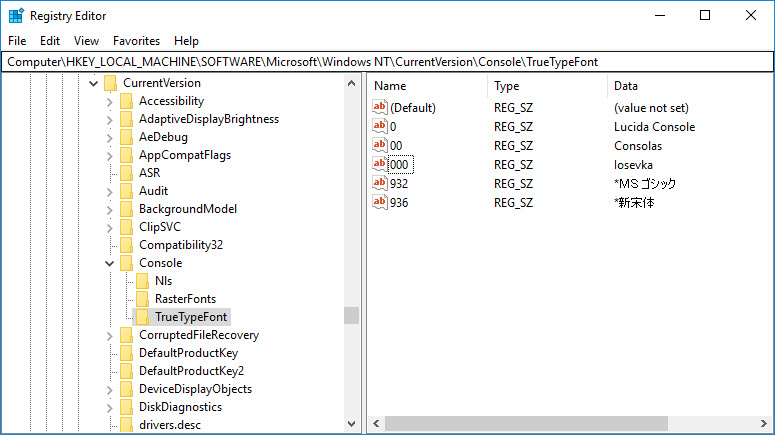Click the Consolas data cell

(638, 146)
